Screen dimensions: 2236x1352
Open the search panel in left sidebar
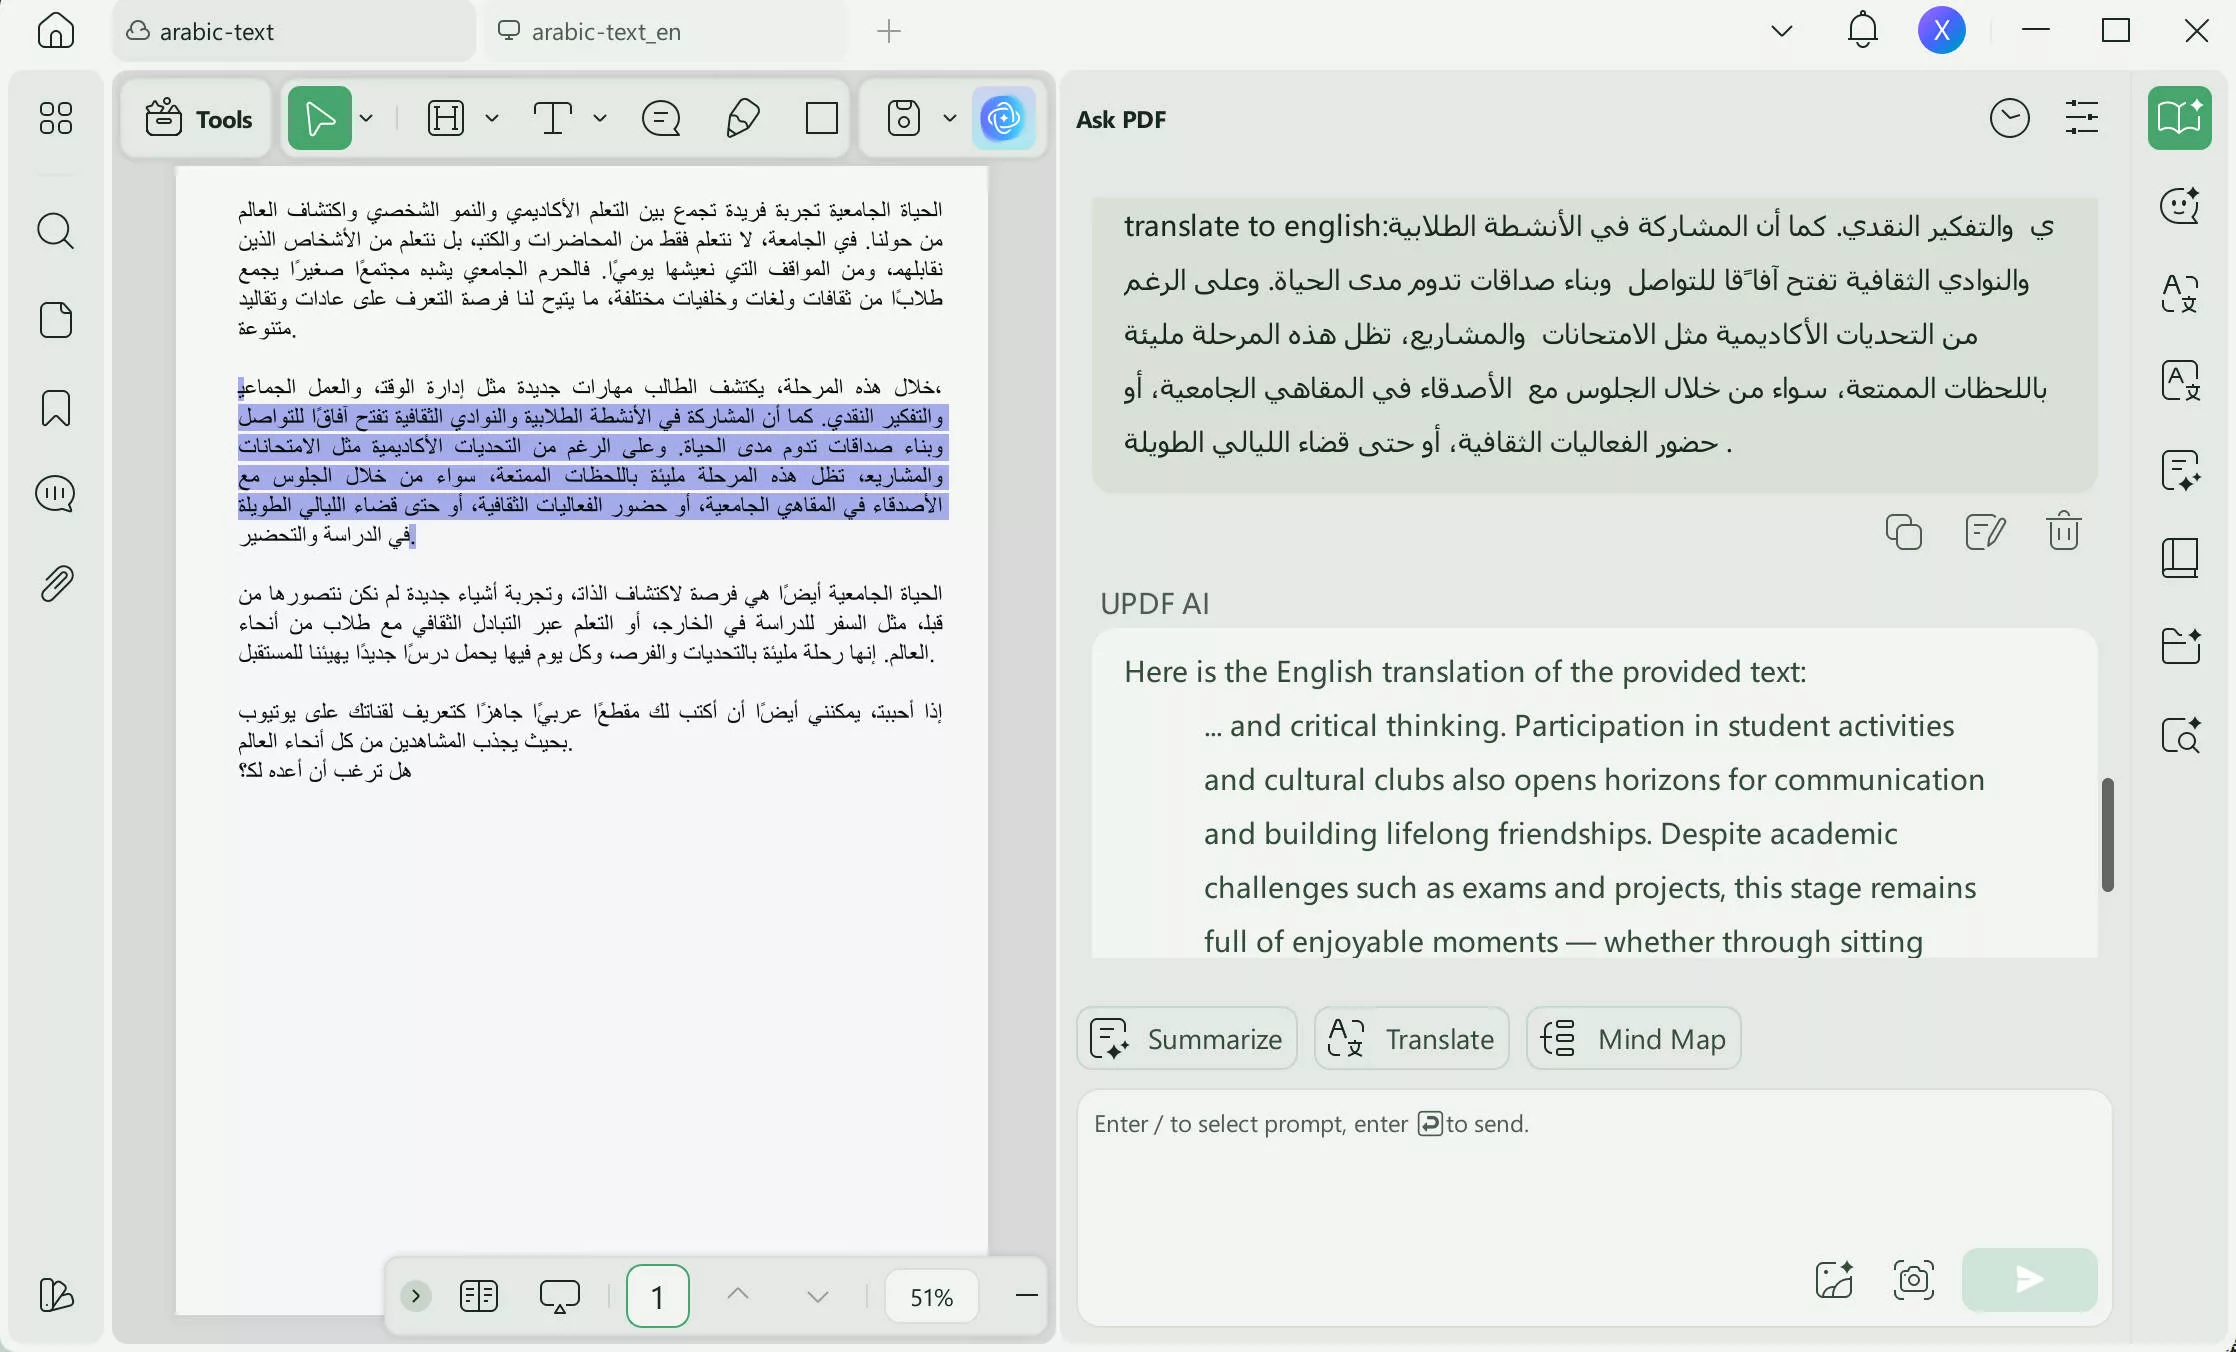(55, 231)
